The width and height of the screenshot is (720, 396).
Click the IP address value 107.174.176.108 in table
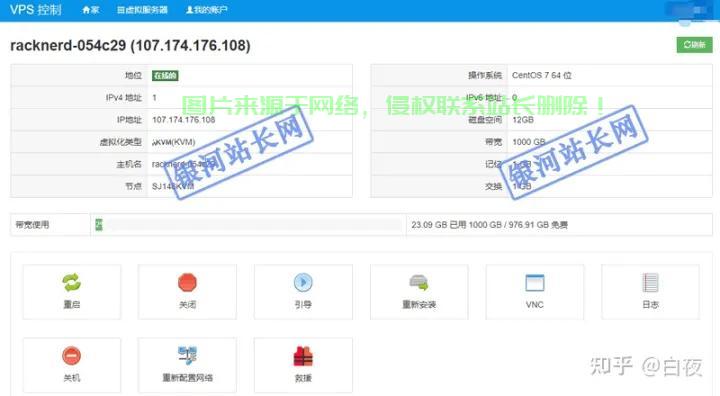pos(184,120)
